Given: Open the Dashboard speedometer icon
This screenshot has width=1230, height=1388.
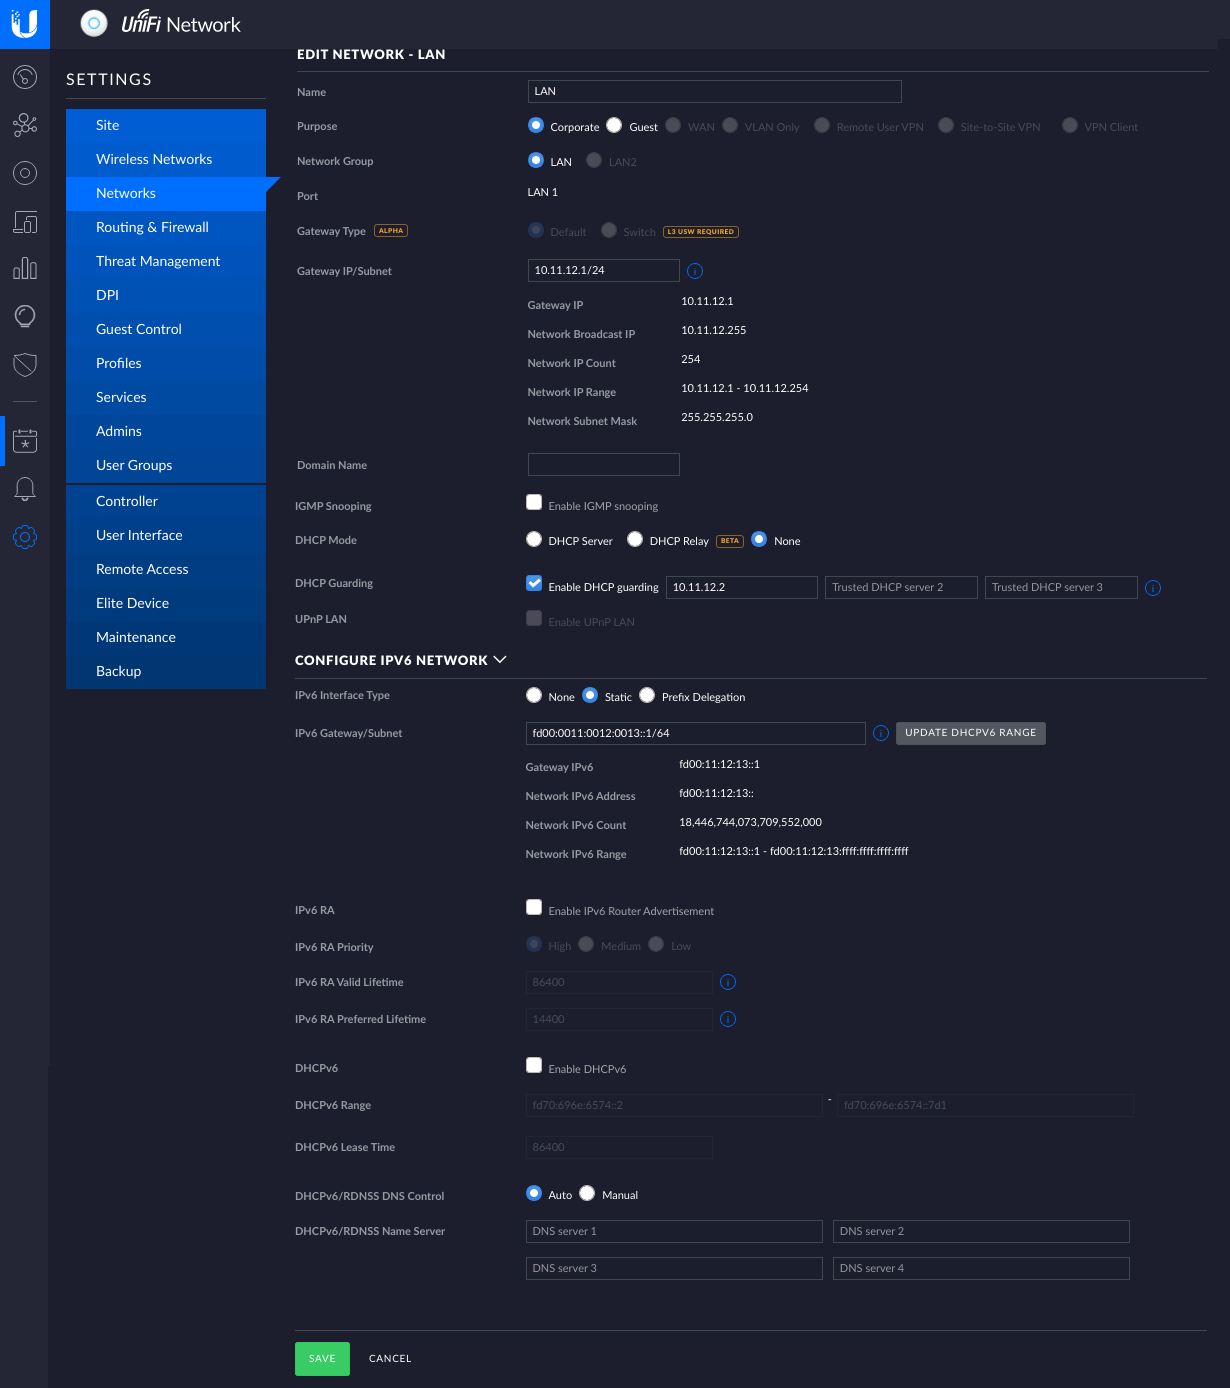Looking at the screenshot, I should [25, 77].
